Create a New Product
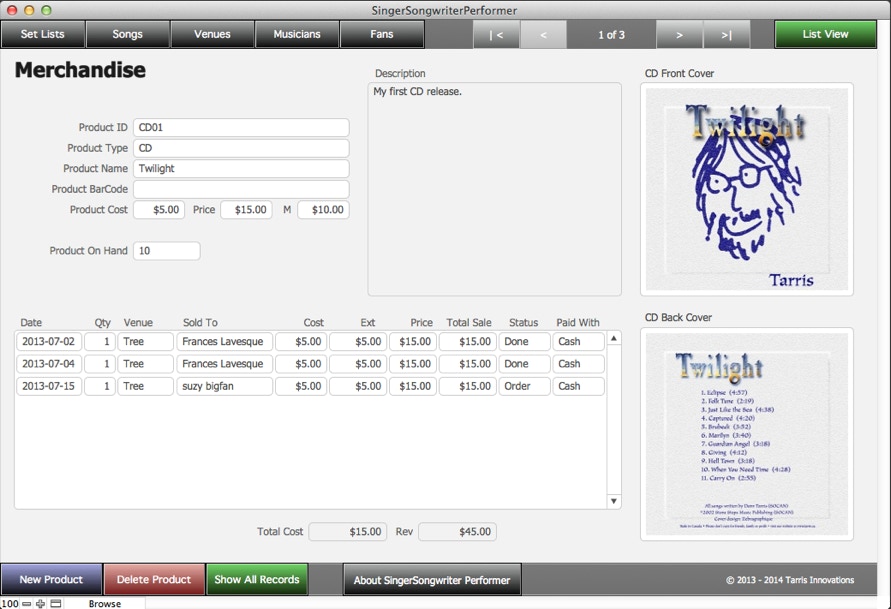The height and width of the screenshot is (609, 891). 51,580
